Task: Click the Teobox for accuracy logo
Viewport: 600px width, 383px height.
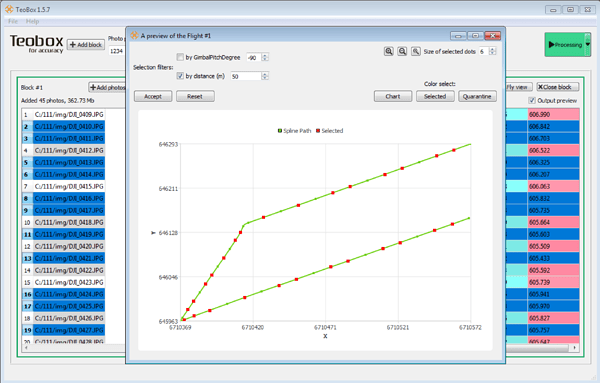Action: 36,44
